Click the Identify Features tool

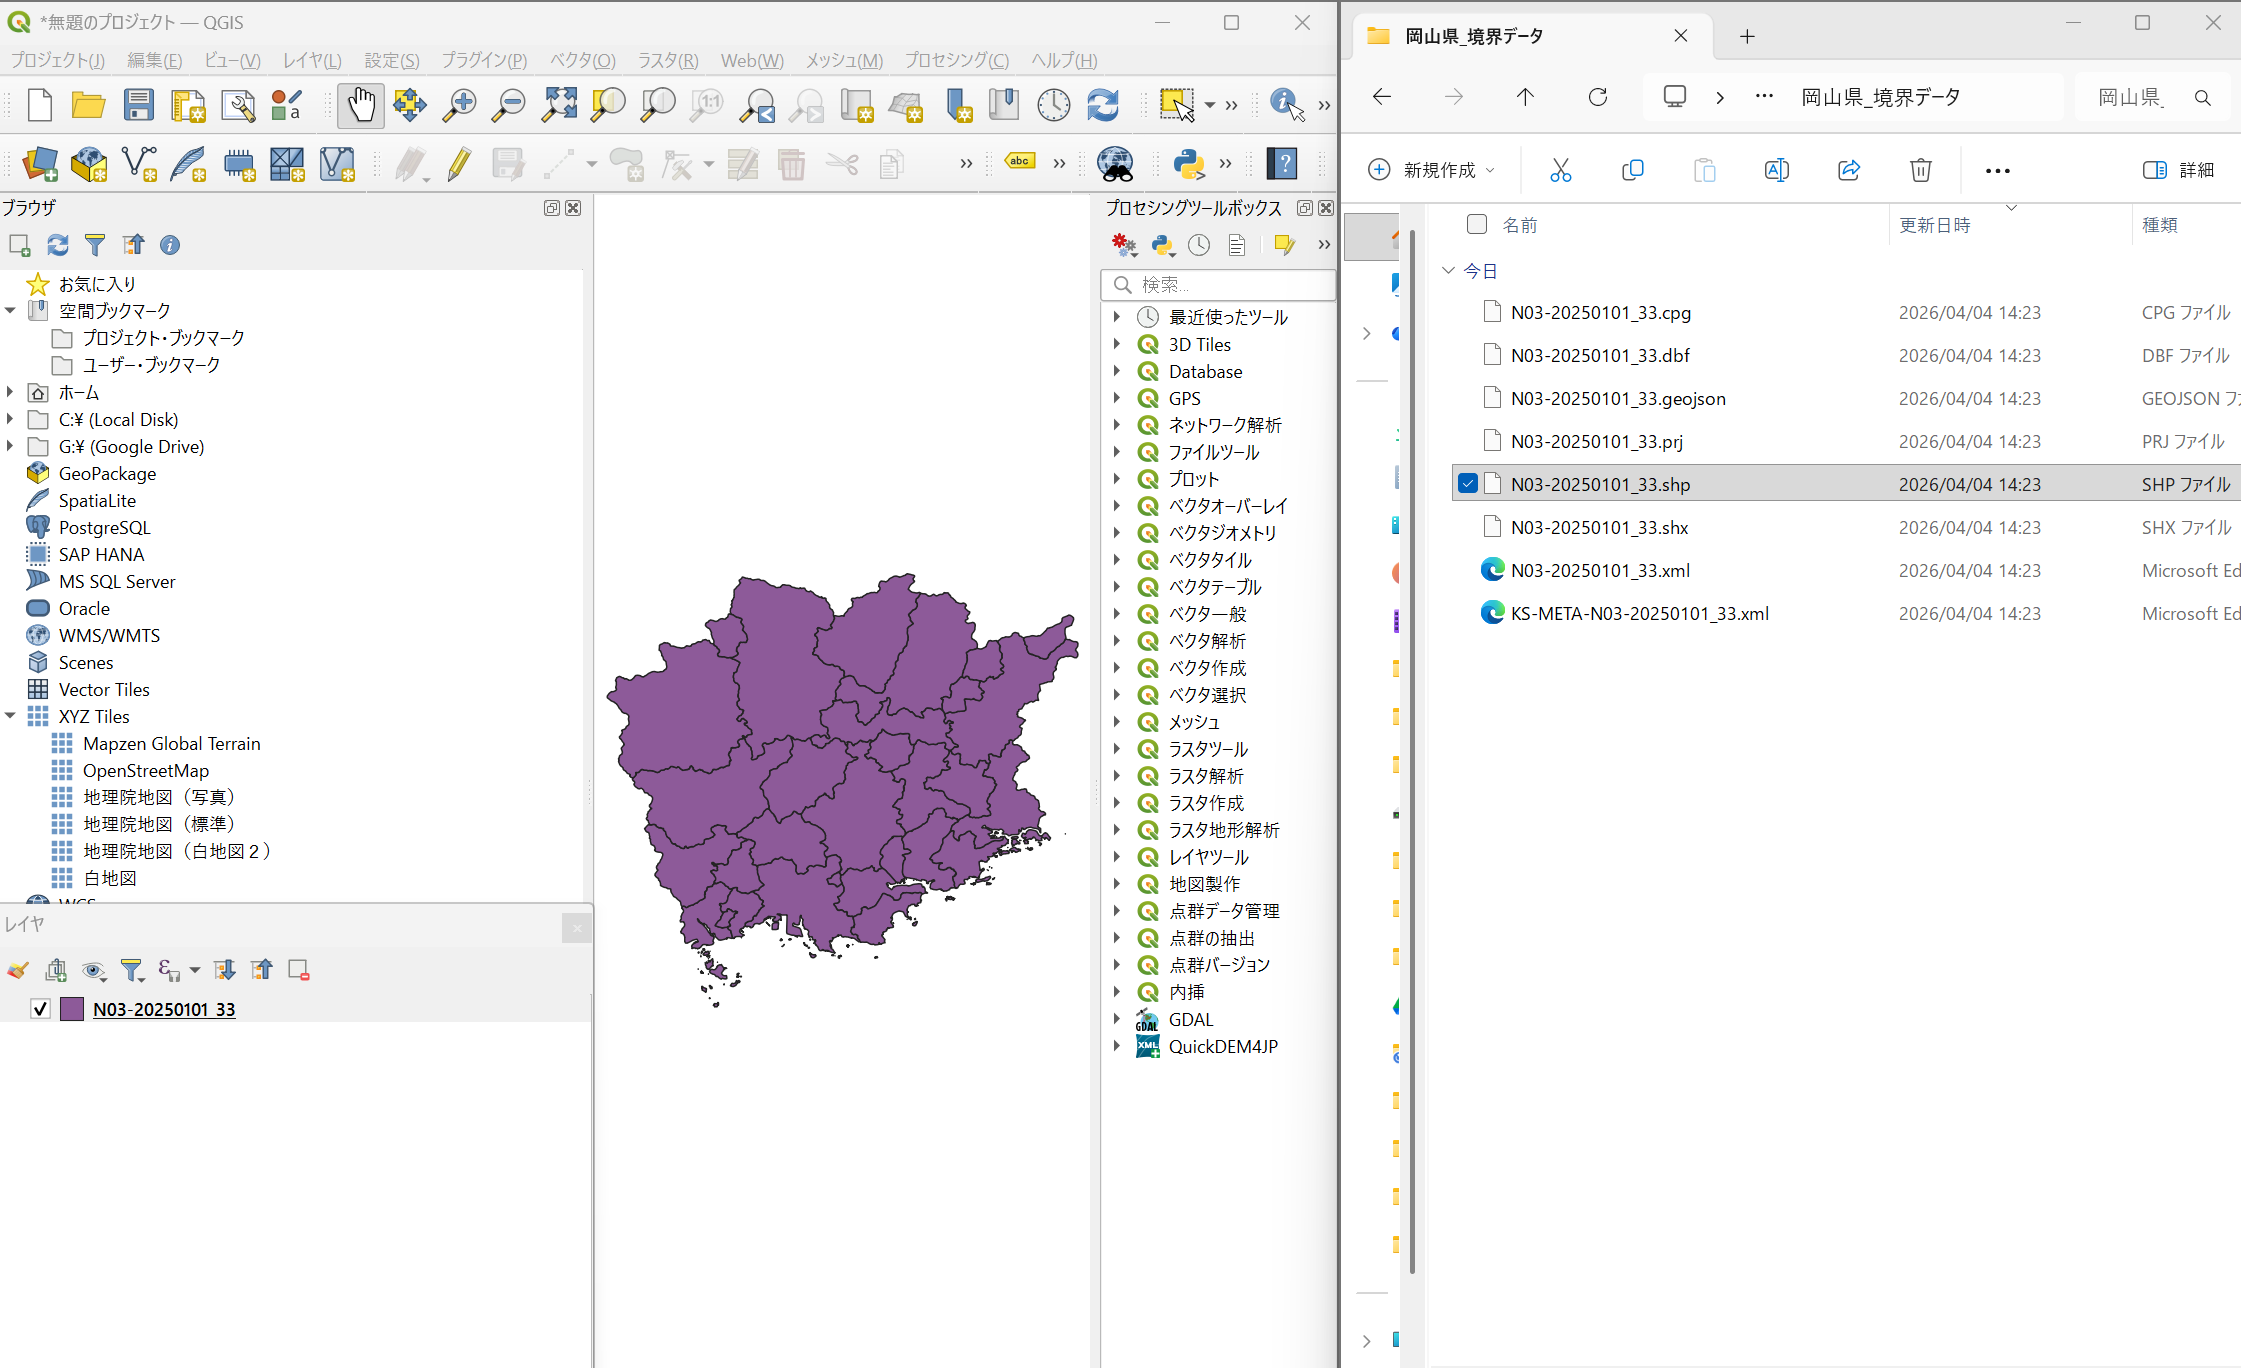[x=1286, y=105]
